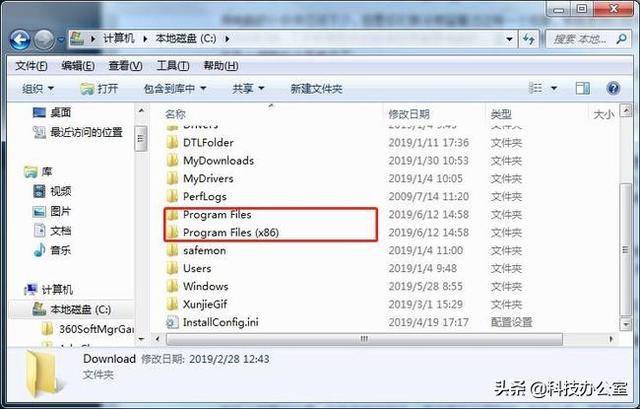Screen dimensions: 640x409
Task: Click the 打开 toolbar button
Action: pos(99,89)
